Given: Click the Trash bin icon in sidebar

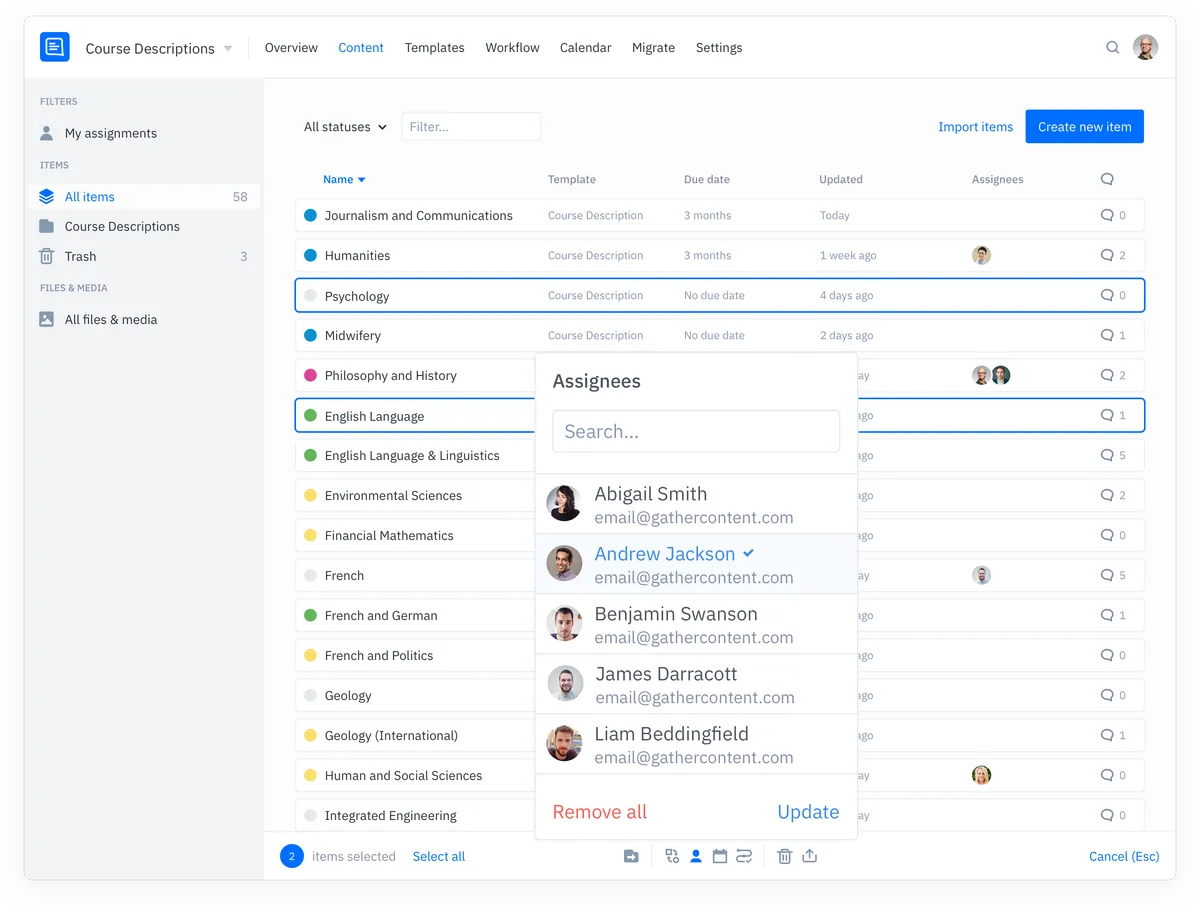Looking at the screenshot, I should 46,256.
